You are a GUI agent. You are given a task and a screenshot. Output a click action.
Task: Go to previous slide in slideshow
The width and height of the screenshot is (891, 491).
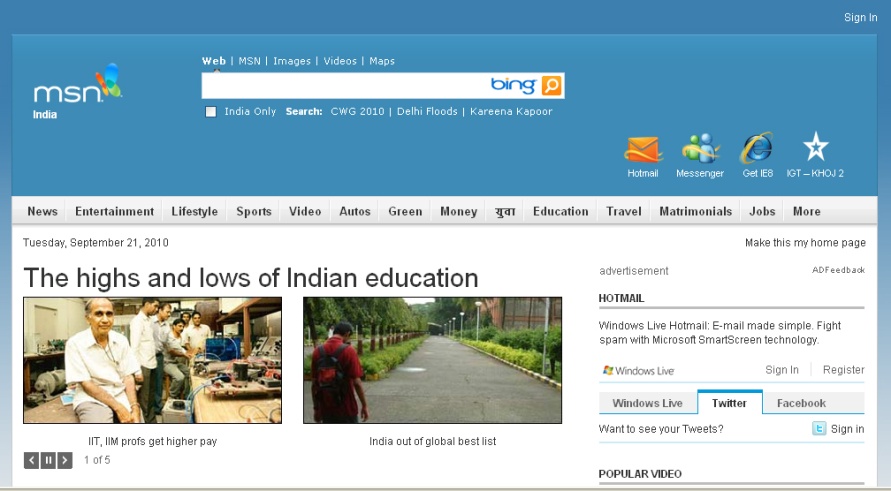click(31, 460)
